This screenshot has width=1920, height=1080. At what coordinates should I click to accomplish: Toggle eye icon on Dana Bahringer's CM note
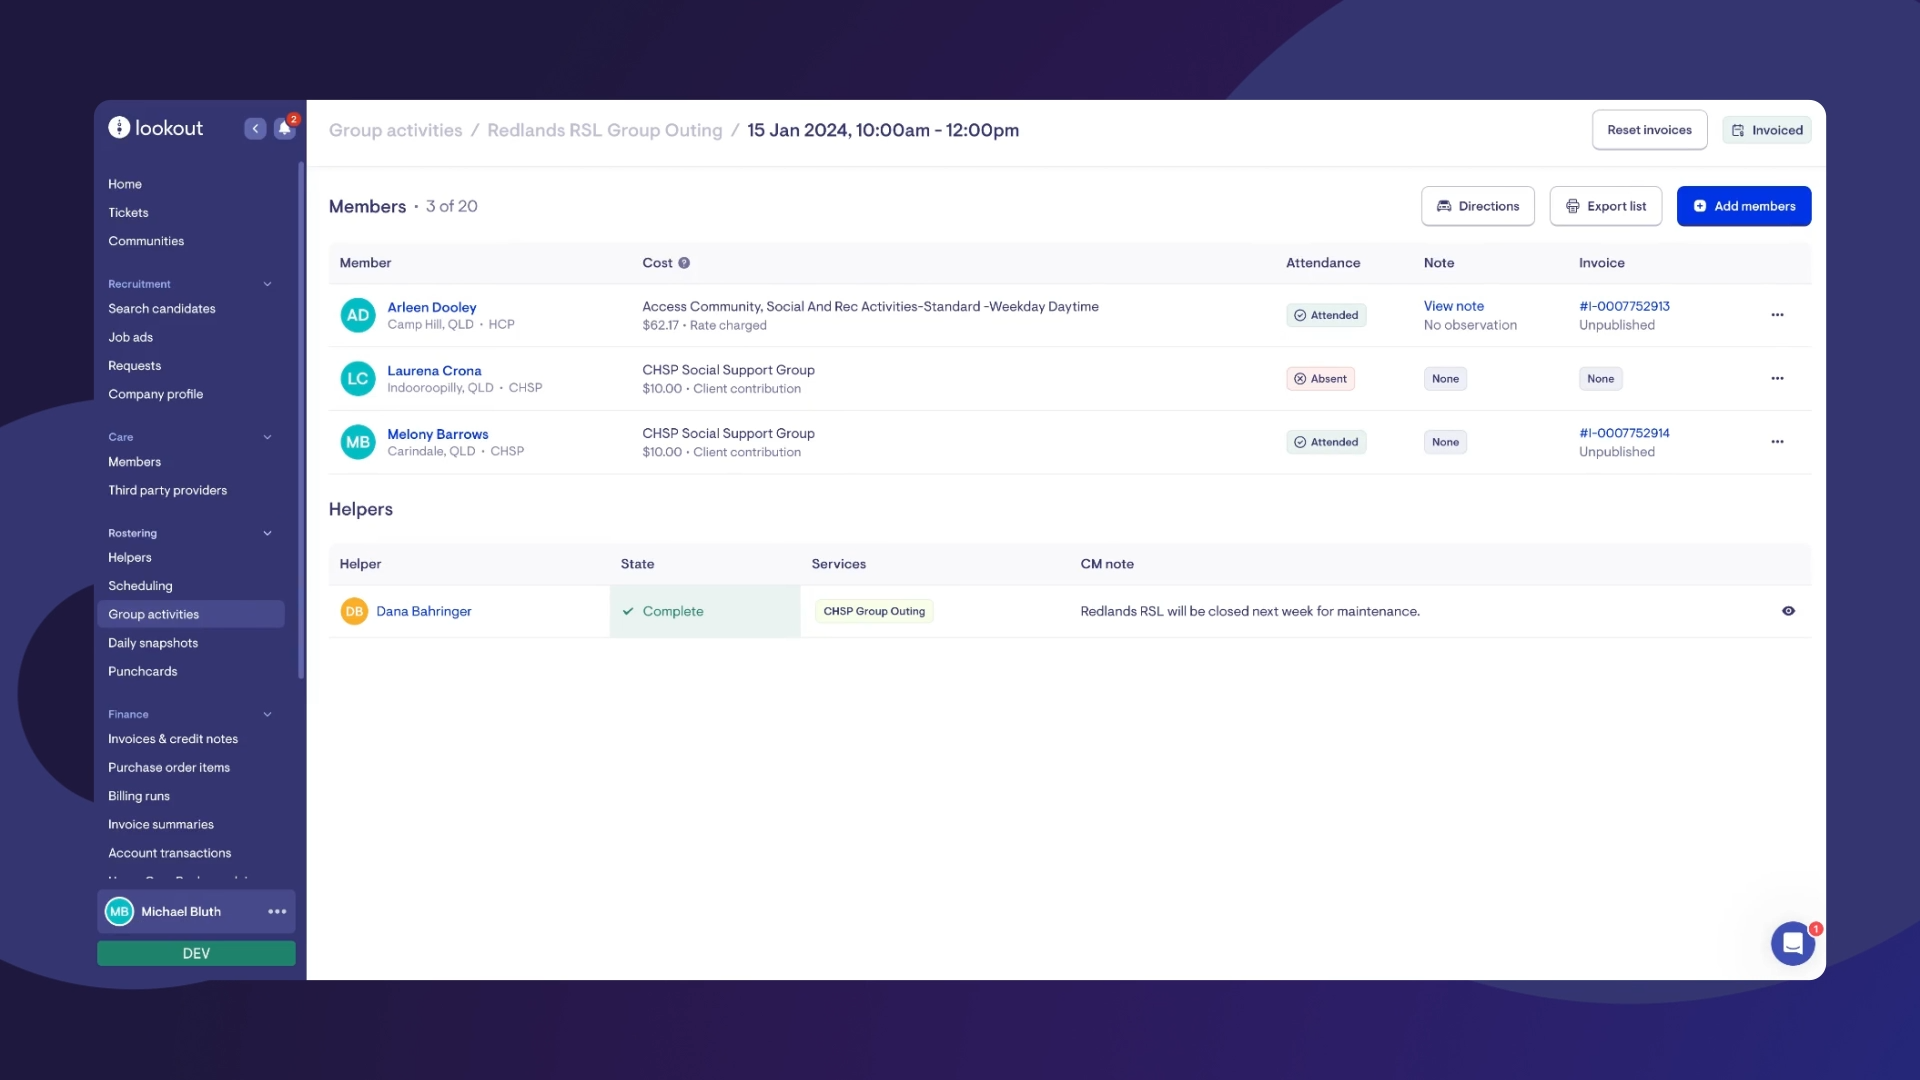[1788, 611]
